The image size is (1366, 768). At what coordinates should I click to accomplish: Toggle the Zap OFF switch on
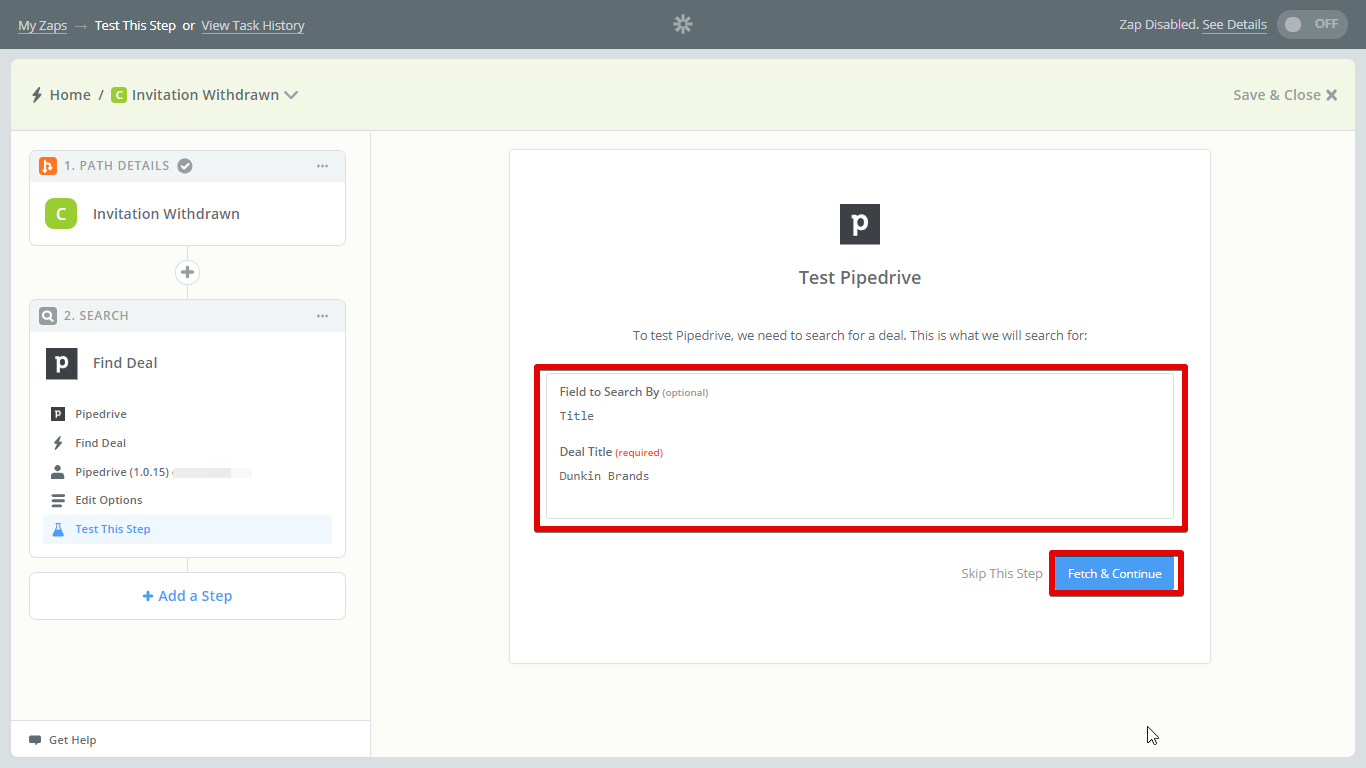(1312, 24)
